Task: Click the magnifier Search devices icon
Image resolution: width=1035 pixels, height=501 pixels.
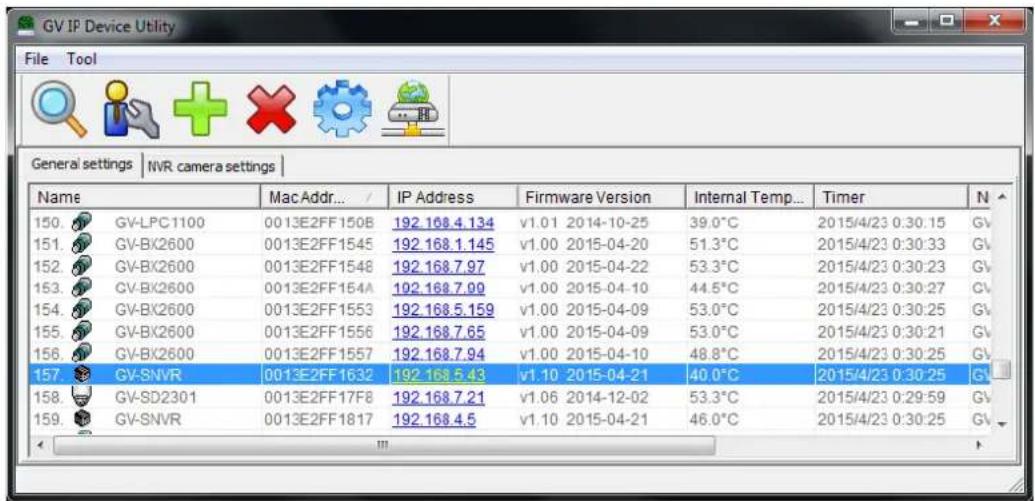Action: click(59, 109)
